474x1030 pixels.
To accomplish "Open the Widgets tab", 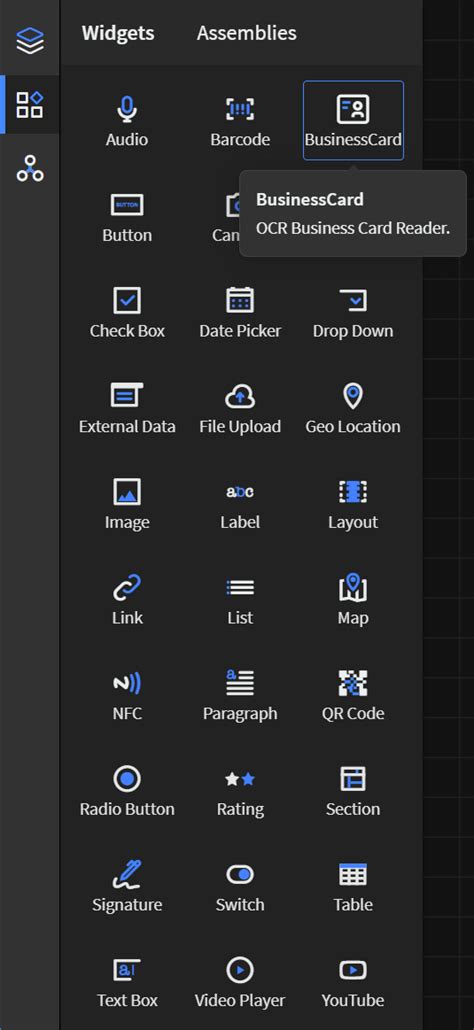I will click(x=118, y=33).
